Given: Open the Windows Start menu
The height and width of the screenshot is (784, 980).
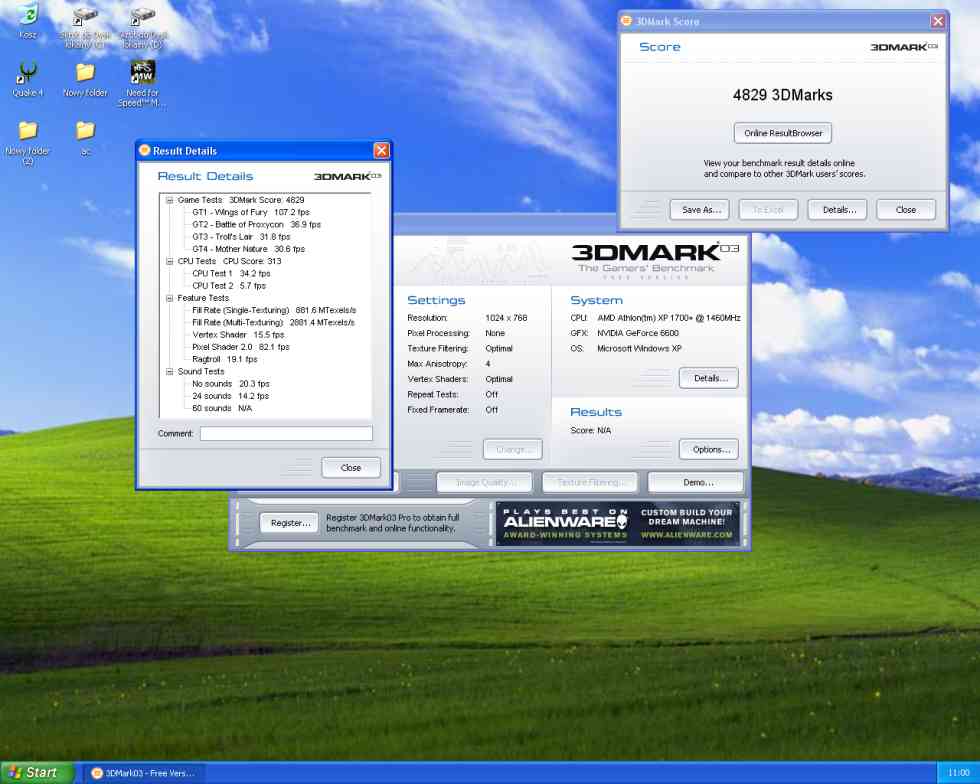Looking at the screenshot, I should coord(38,773).
